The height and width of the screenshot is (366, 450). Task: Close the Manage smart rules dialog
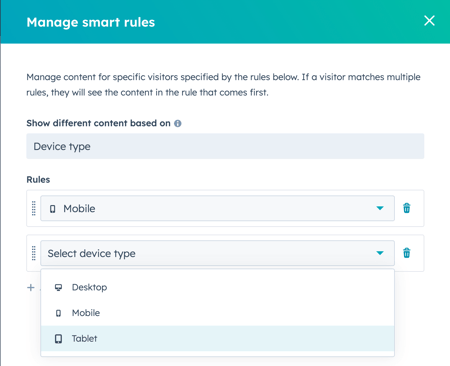[429, 21]
